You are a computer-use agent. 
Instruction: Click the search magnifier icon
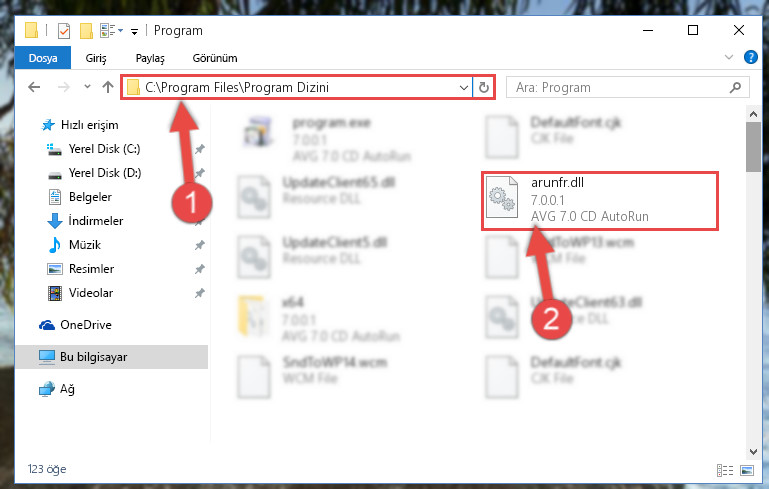pos(735,87)
